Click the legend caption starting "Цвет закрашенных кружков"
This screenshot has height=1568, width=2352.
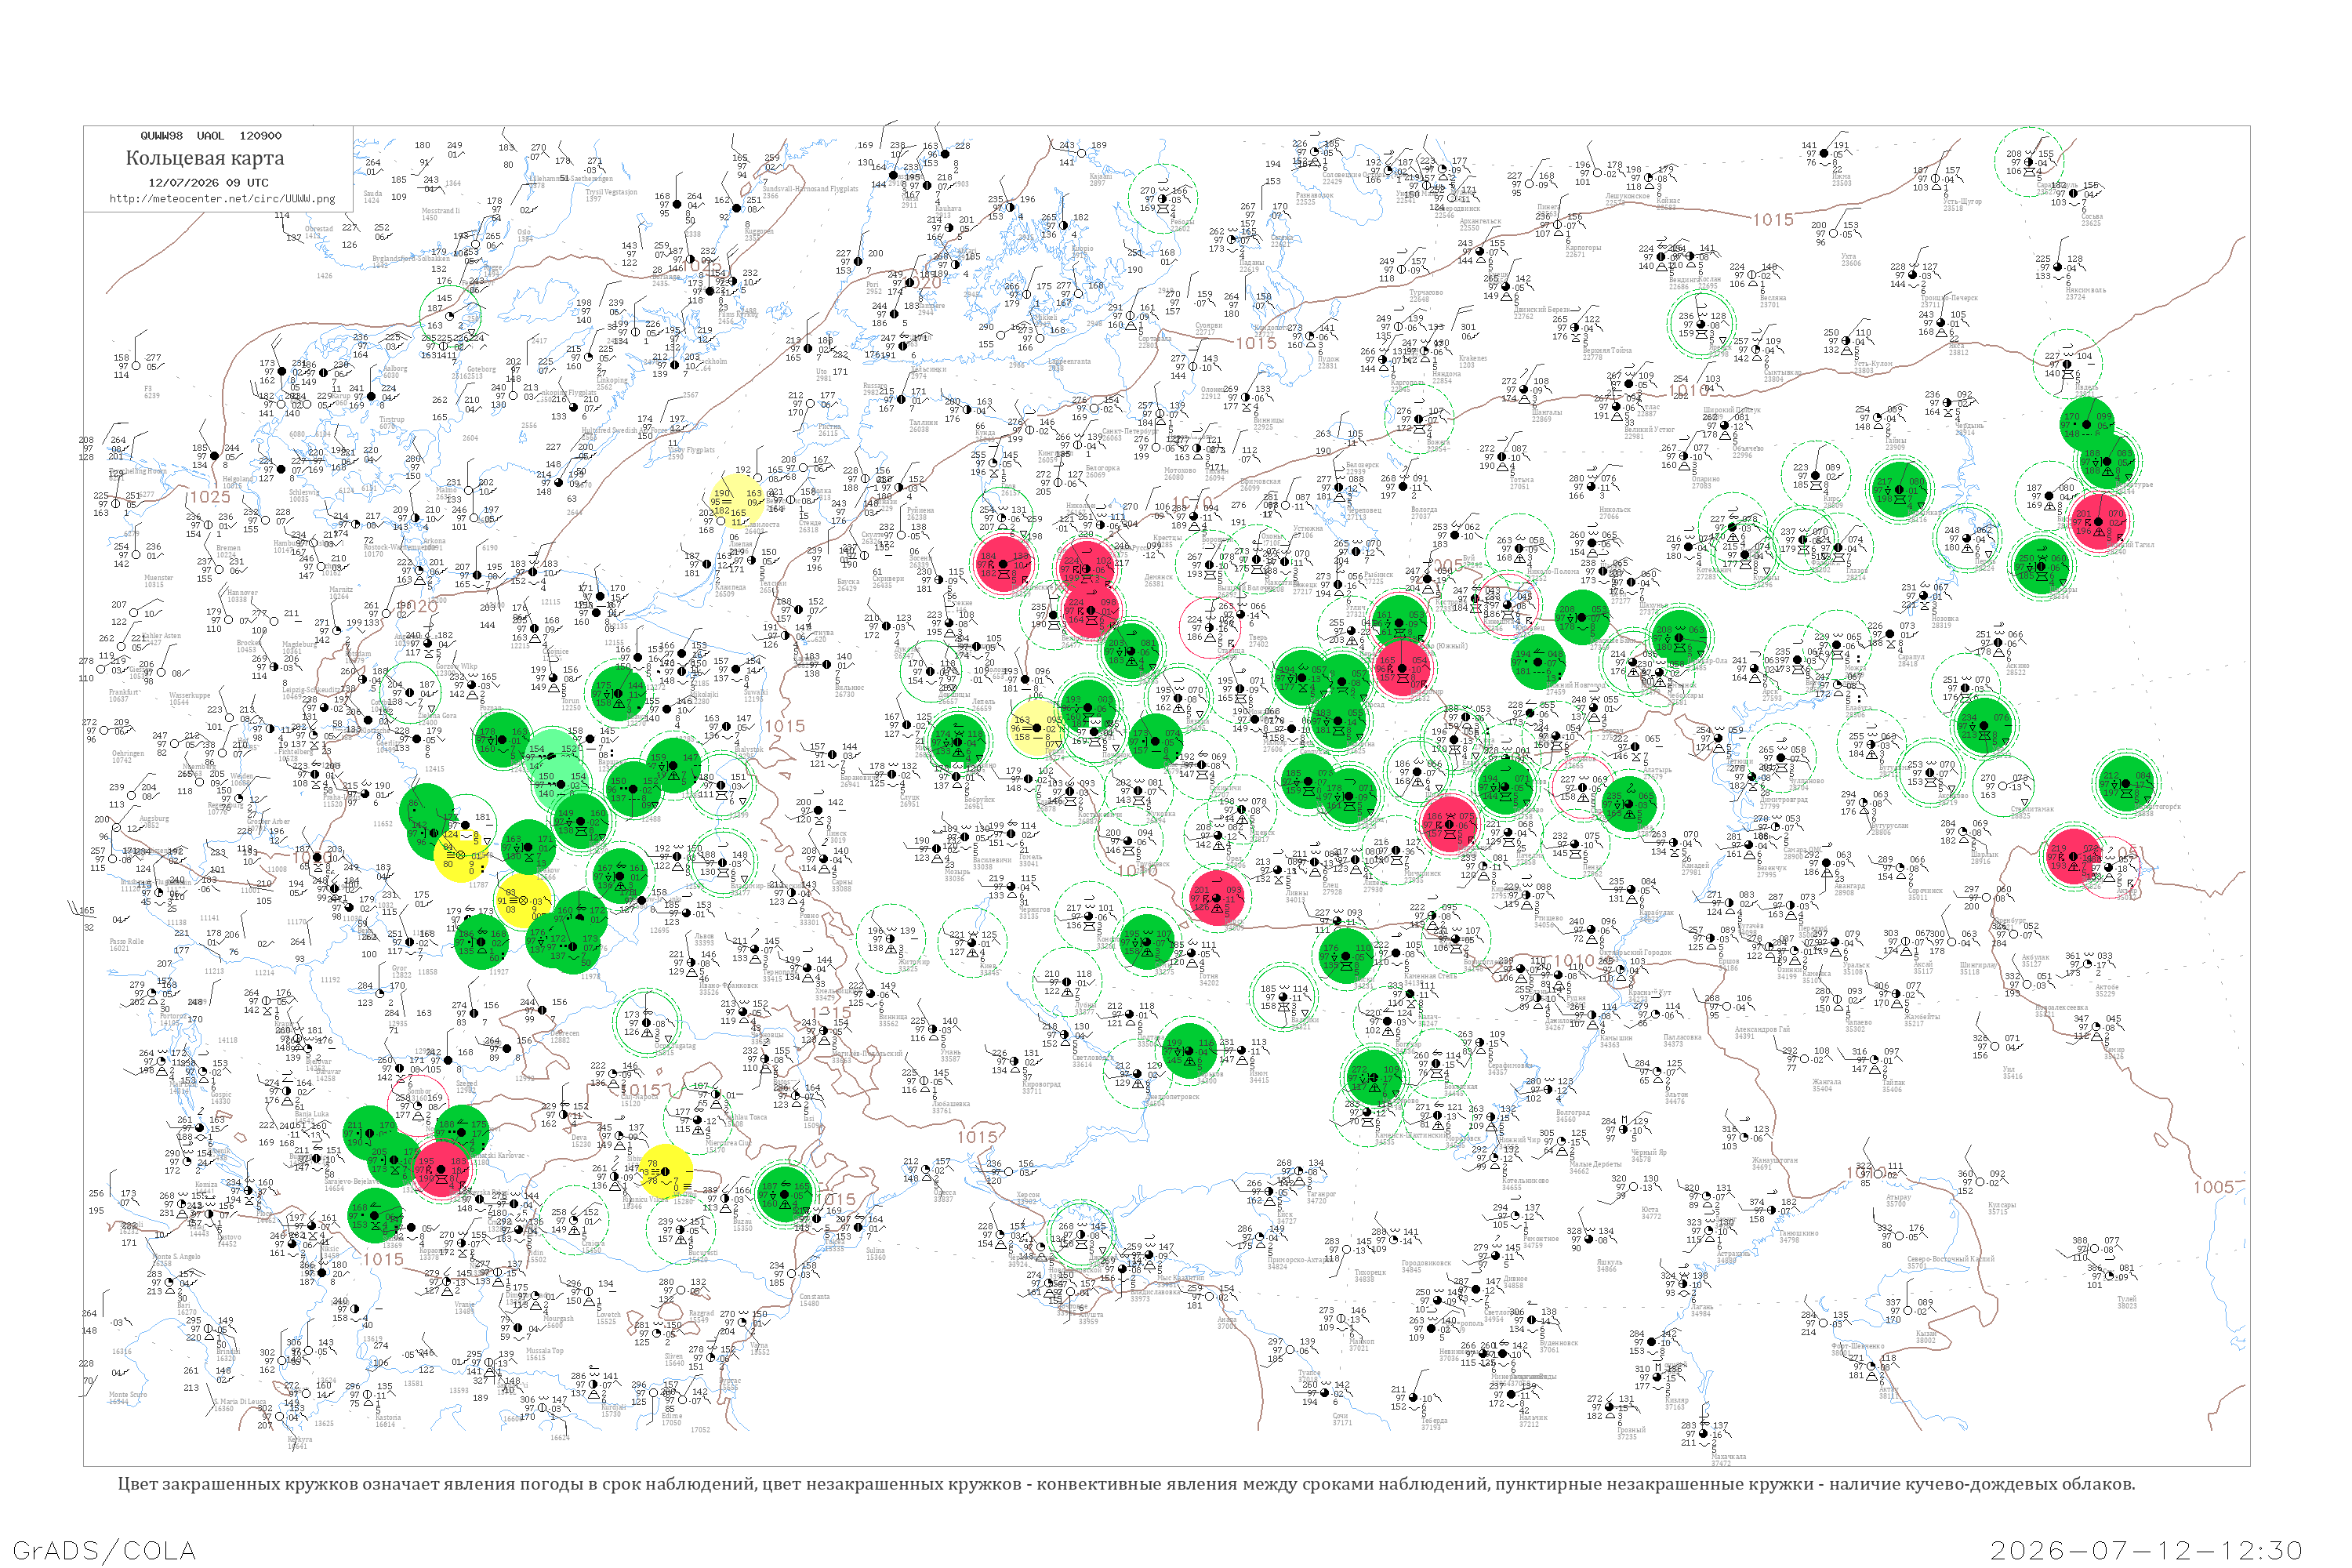pos(1126,1484)
